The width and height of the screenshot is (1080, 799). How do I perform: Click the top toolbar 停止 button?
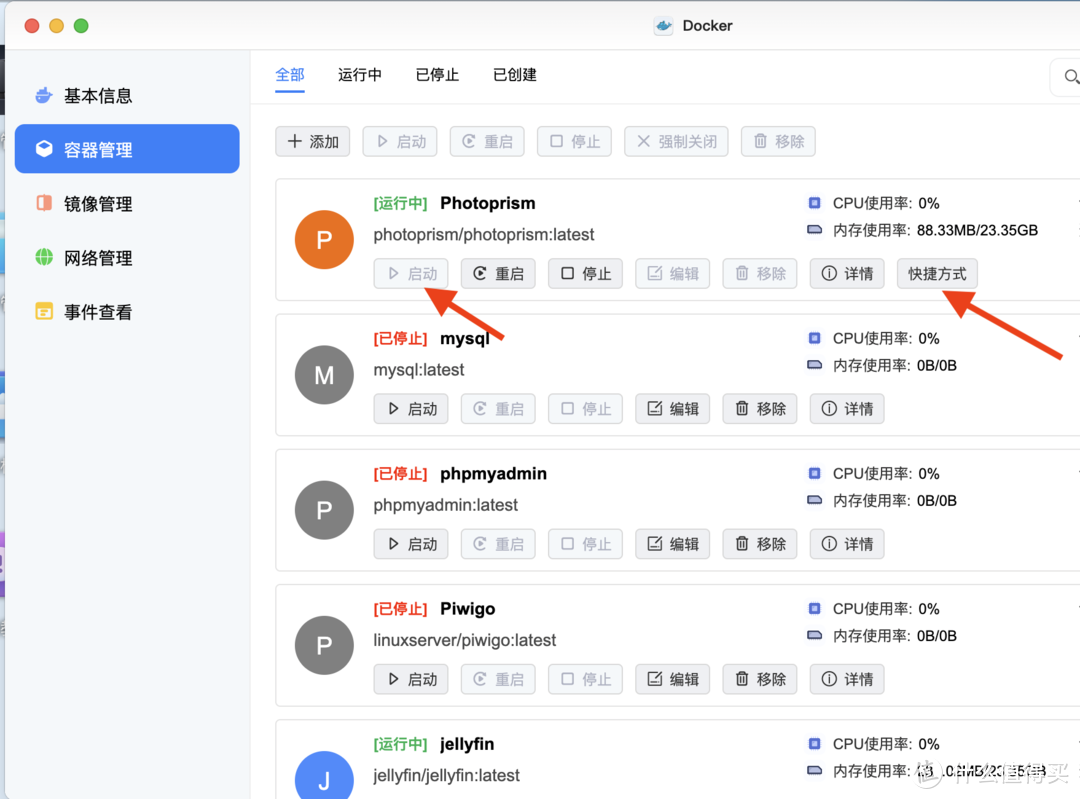click(574, 141)
